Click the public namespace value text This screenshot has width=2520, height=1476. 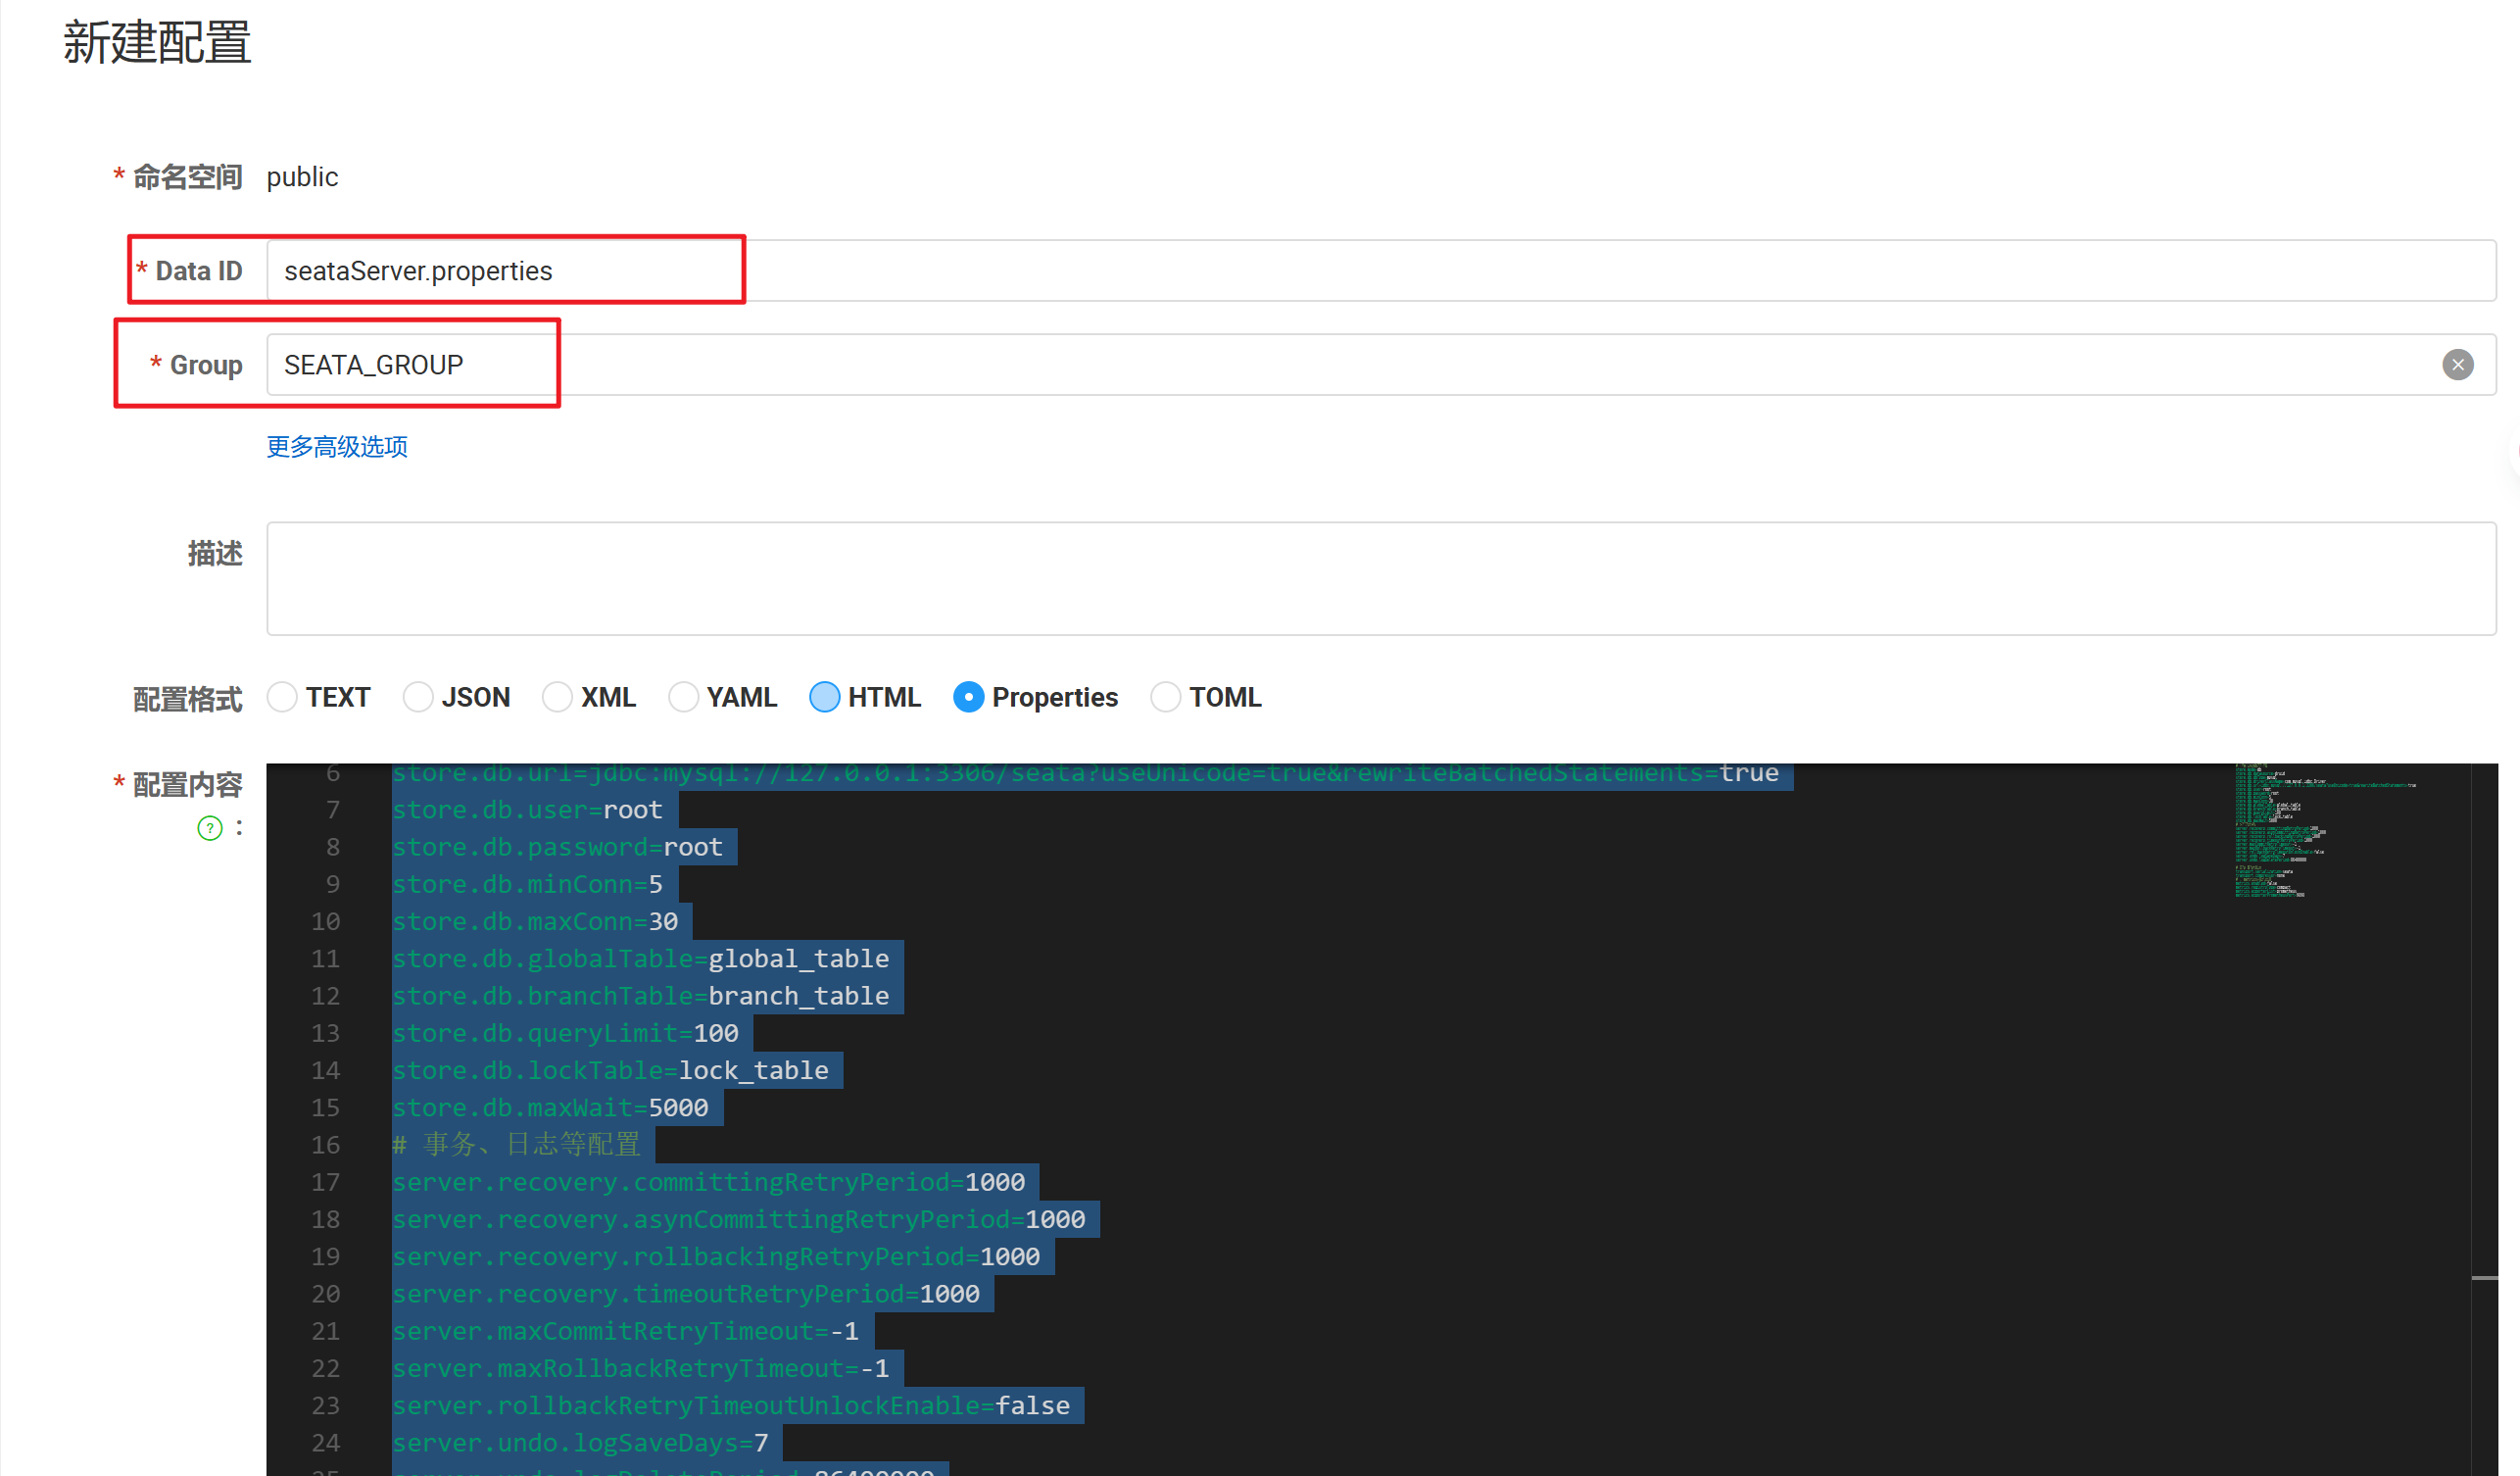click(302, 177)
